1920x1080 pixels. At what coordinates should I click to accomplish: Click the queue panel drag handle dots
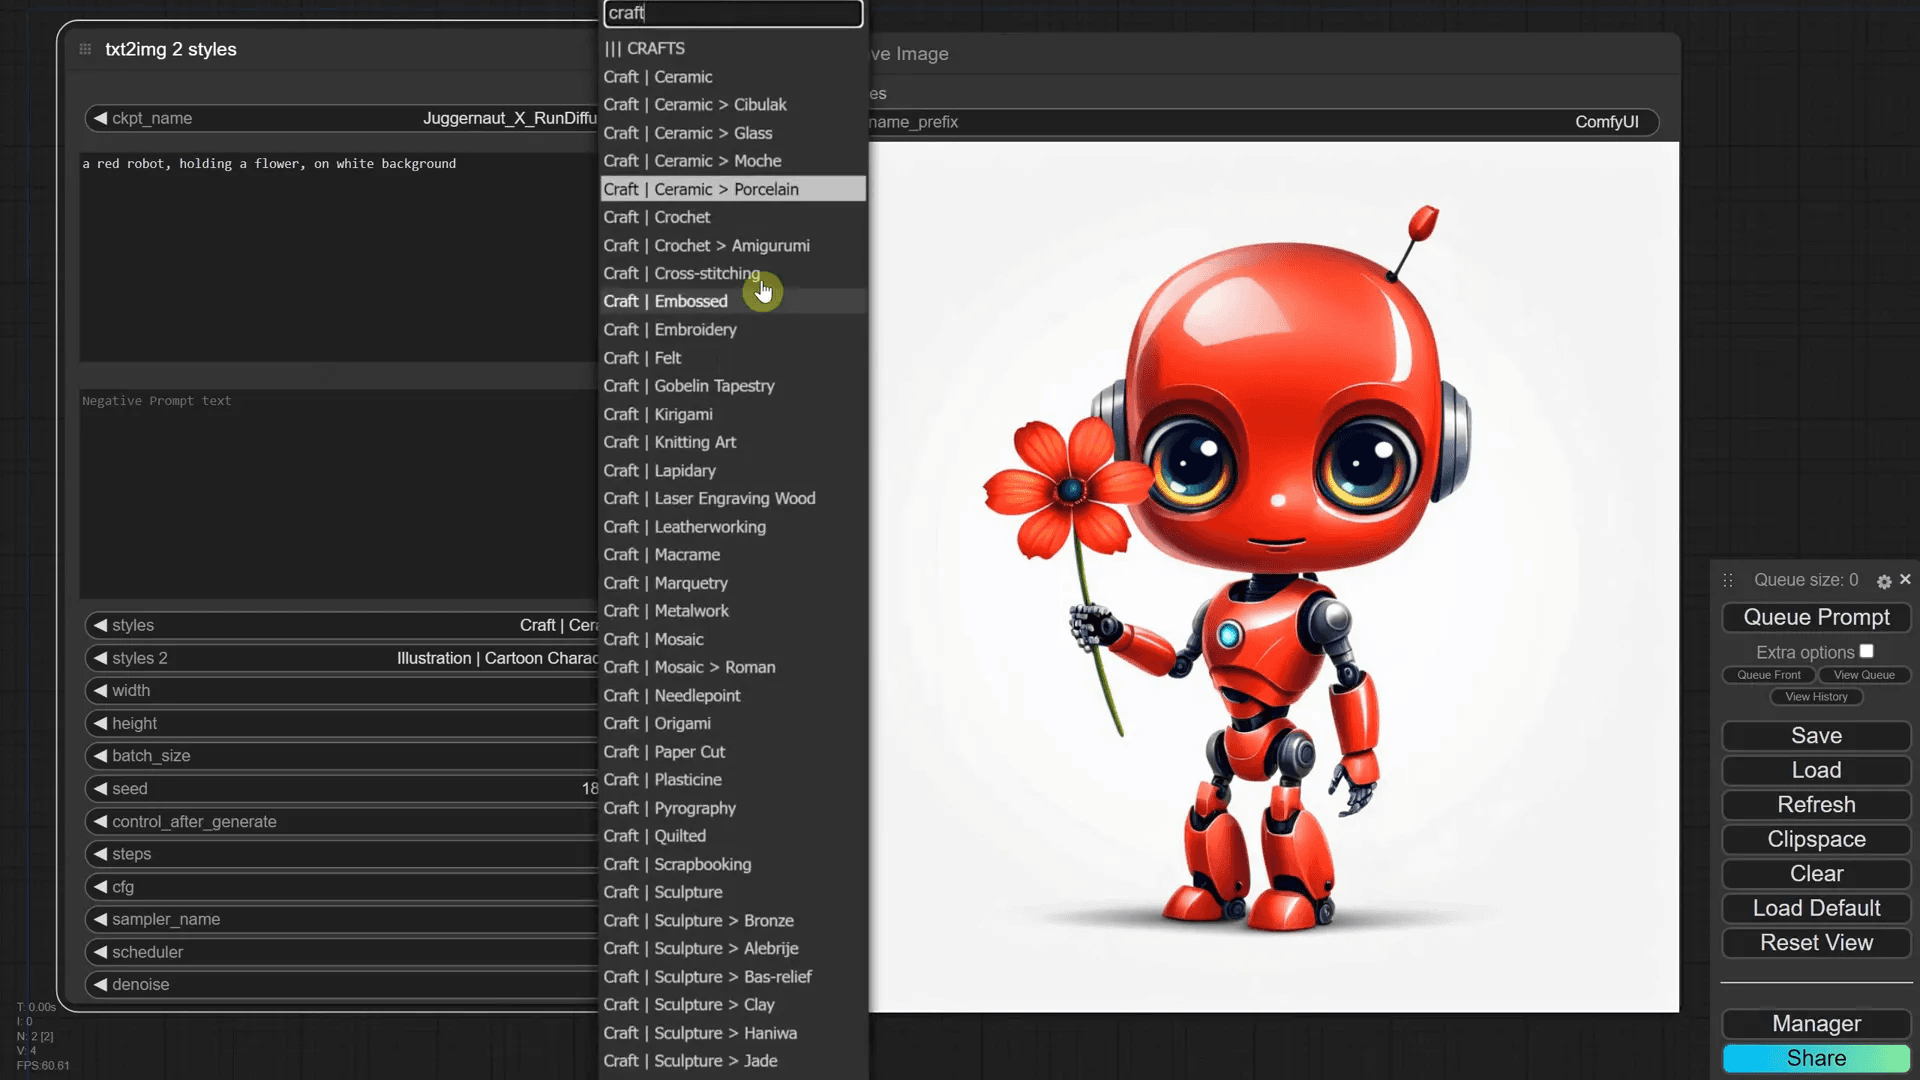tap(1728, 580)
